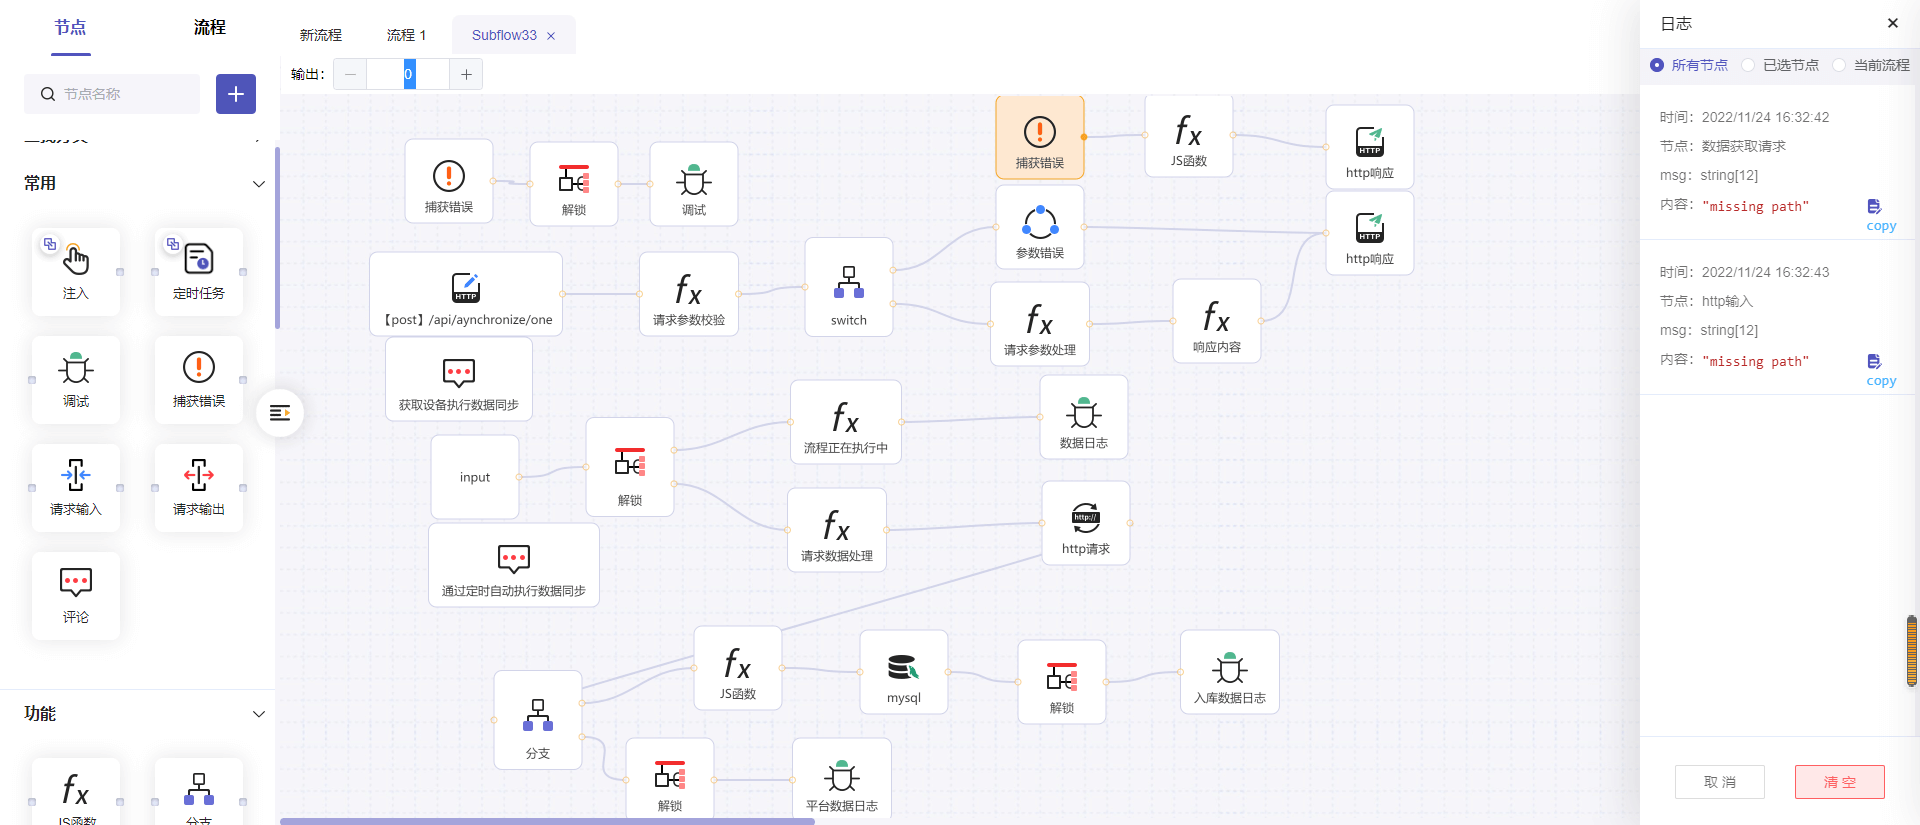Select 当前流程 log filter
Screen dimensions: 1920x825
point(1839,65)
